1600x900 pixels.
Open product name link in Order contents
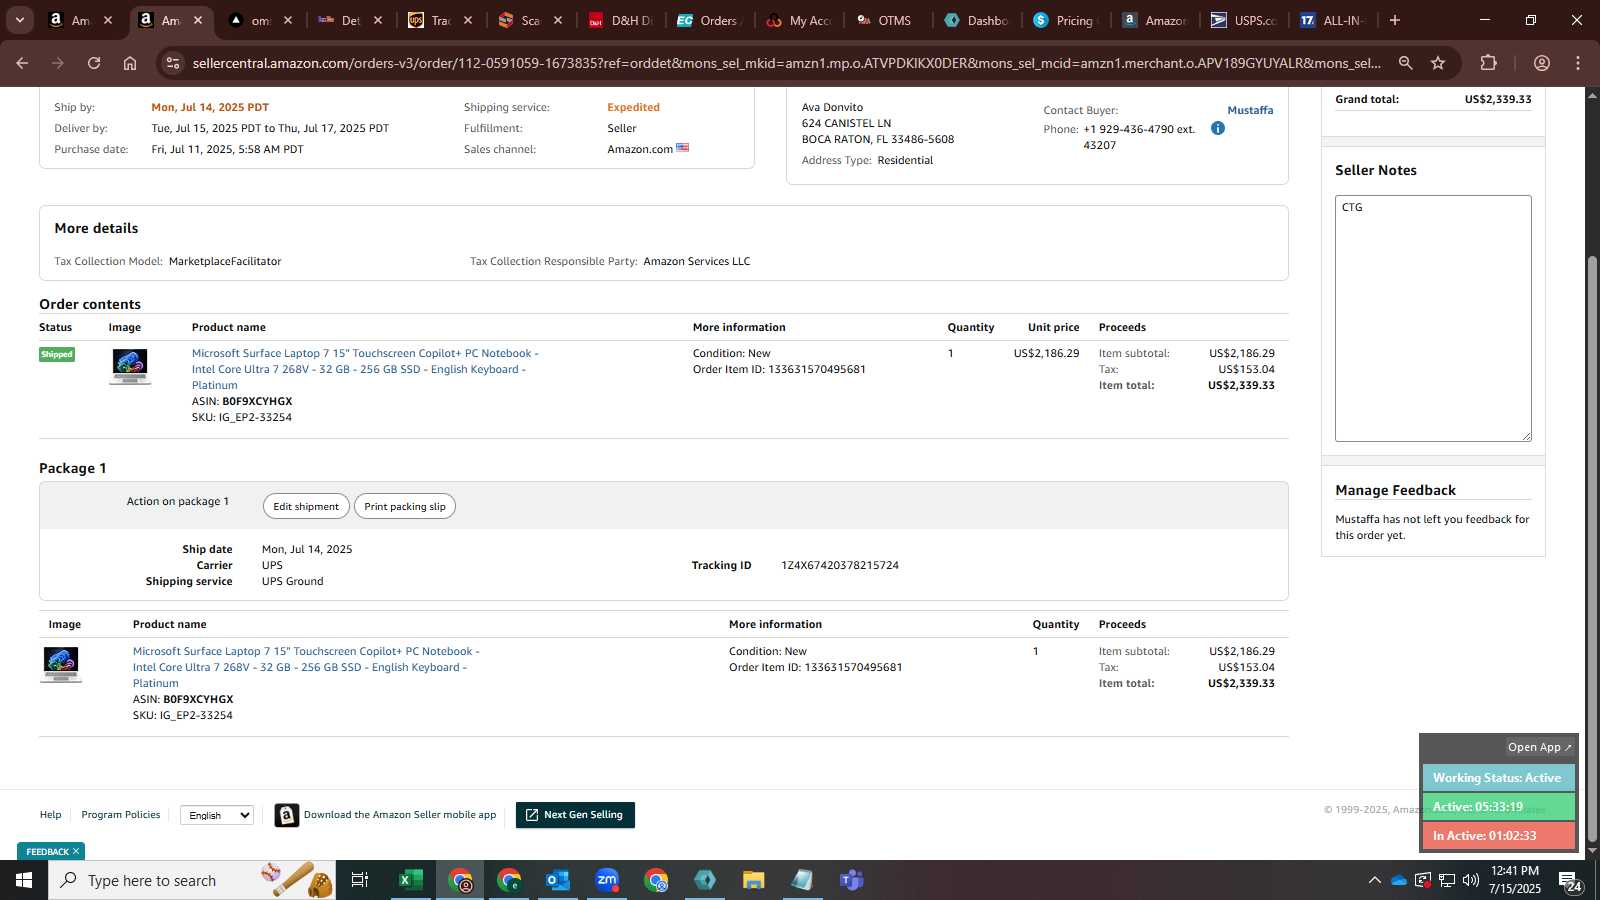pyautogui.click(x=365, y=369)
